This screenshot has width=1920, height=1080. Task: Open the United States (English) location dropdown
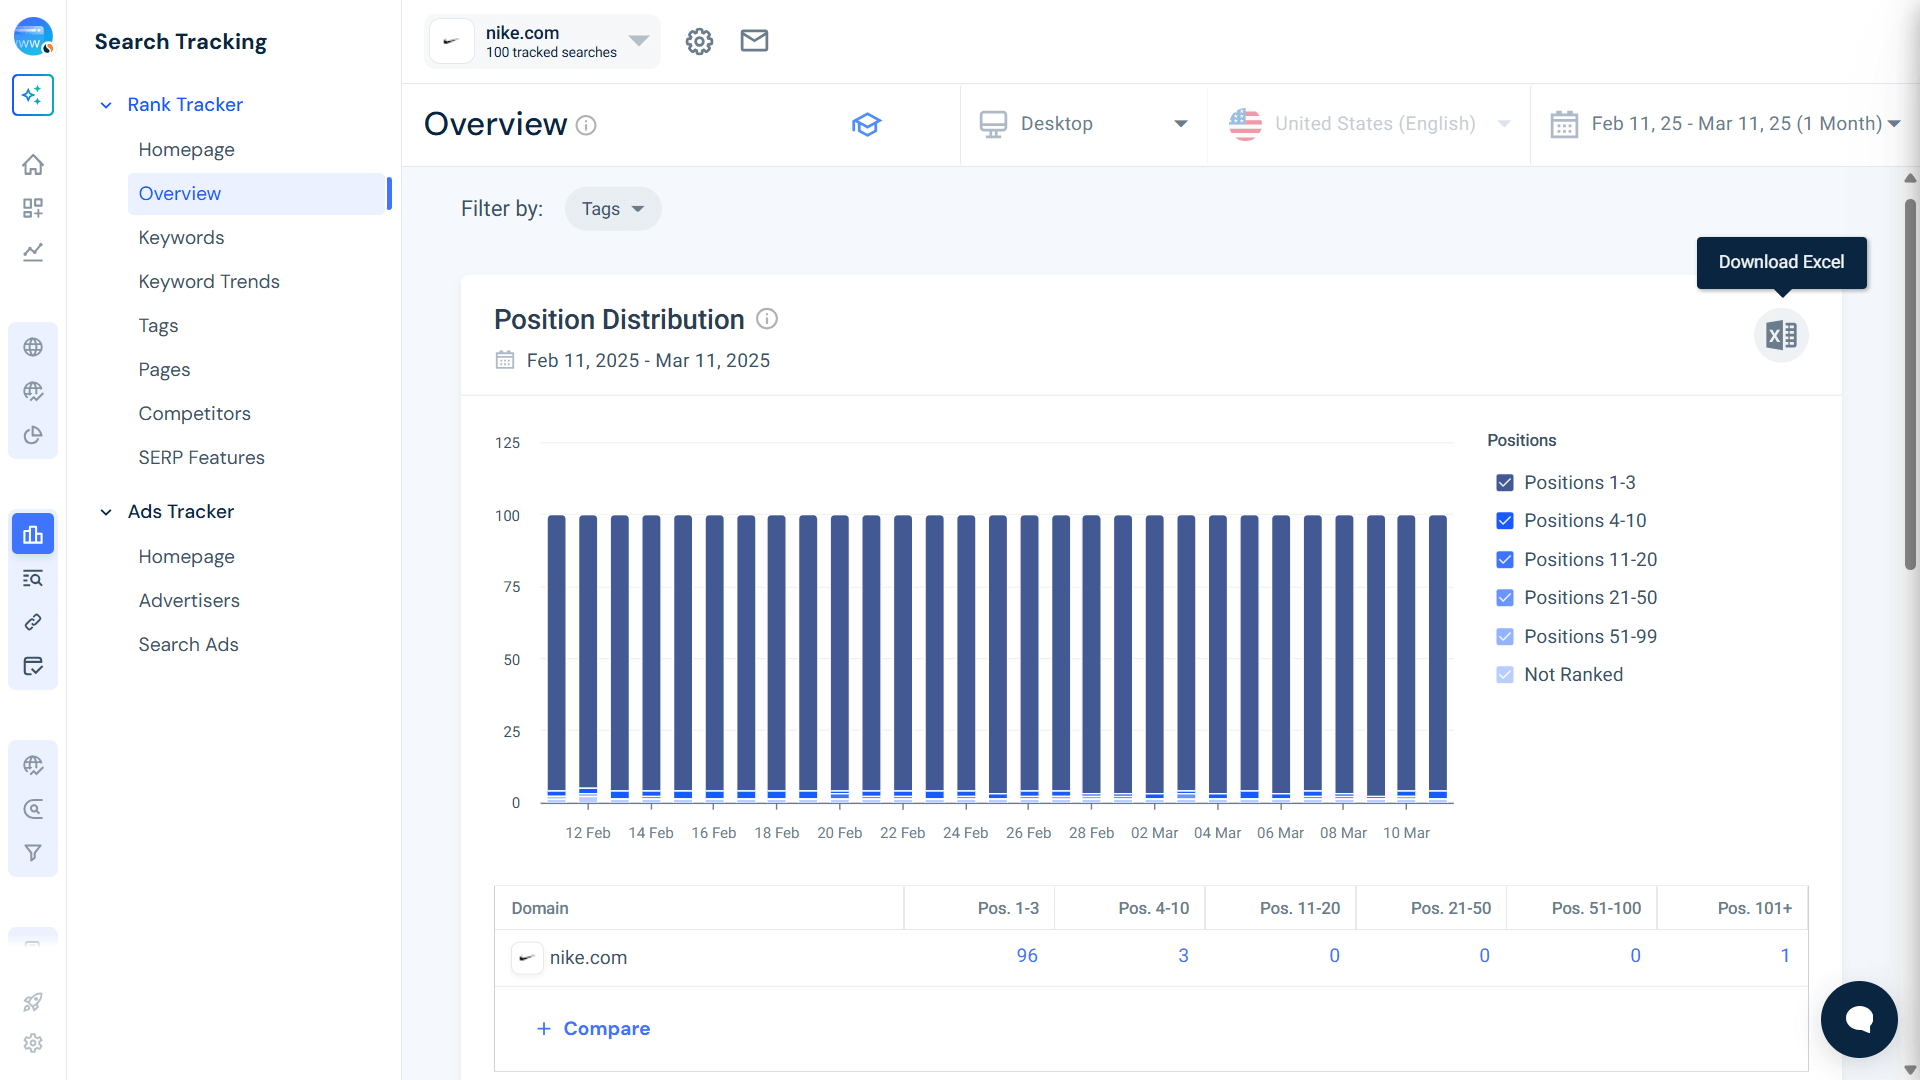1369,124
